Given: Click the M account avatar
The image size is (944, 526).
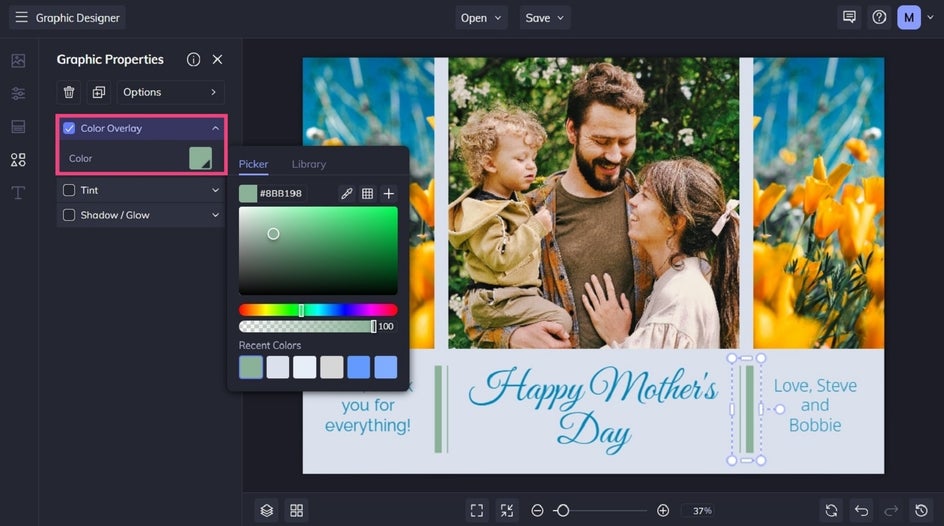Looking at the screenshot, I should tap(909, 17).
